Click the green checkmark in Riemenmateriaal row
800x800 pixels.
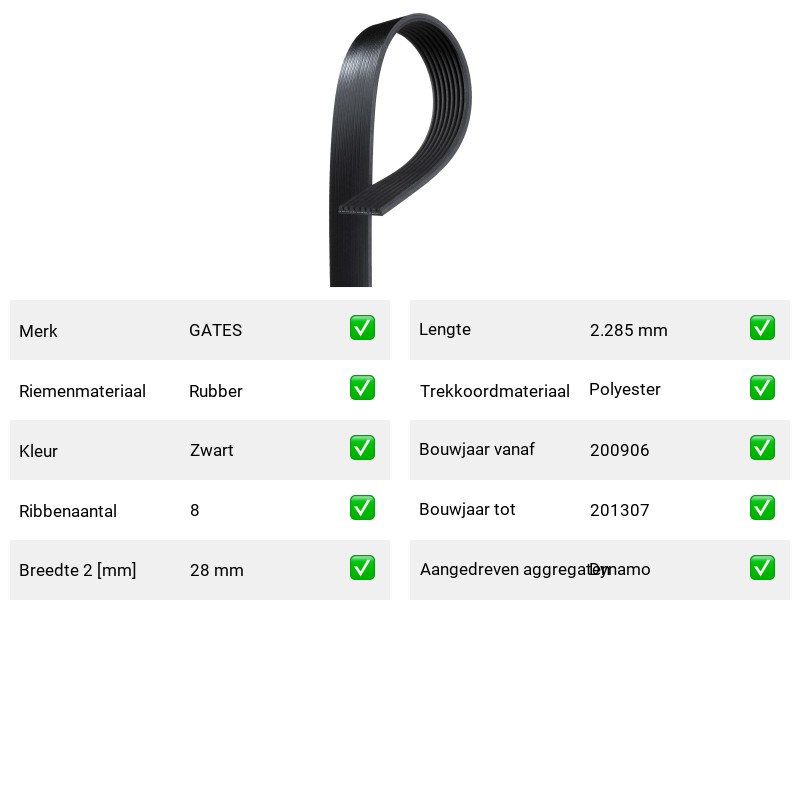pos(362,388)
